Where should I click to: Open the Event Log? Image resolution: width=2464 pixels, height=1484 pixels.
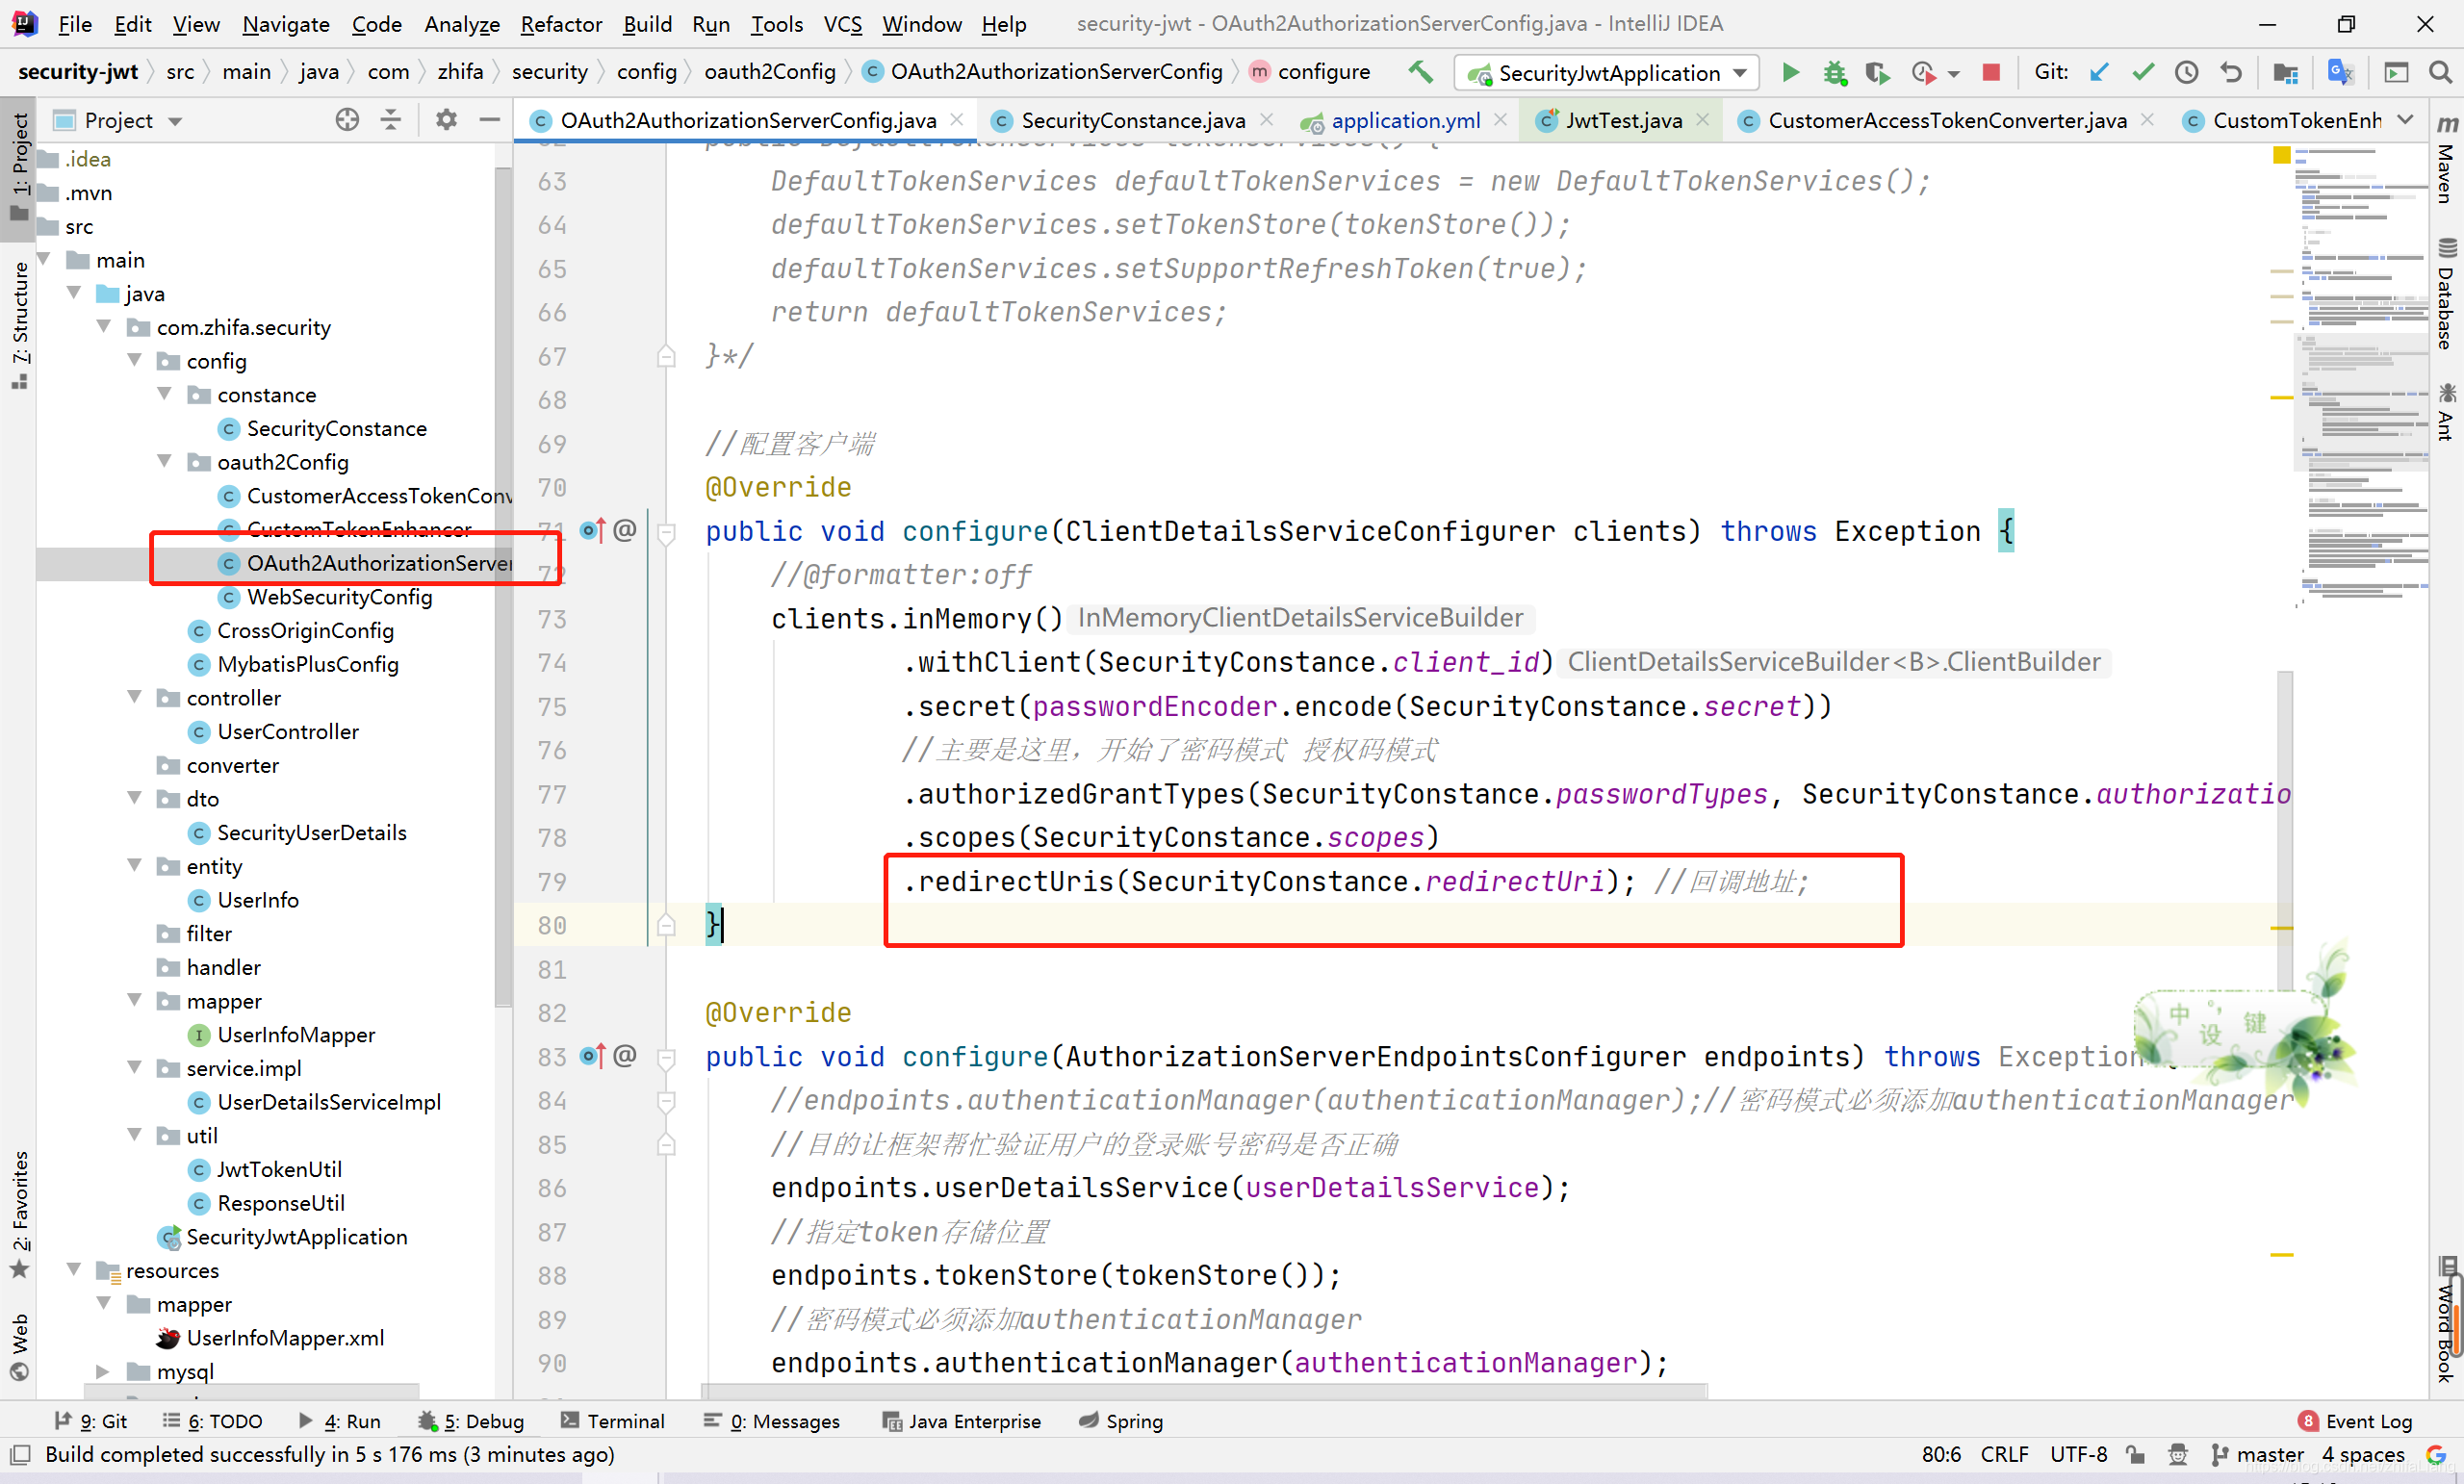[2356, 1421]
